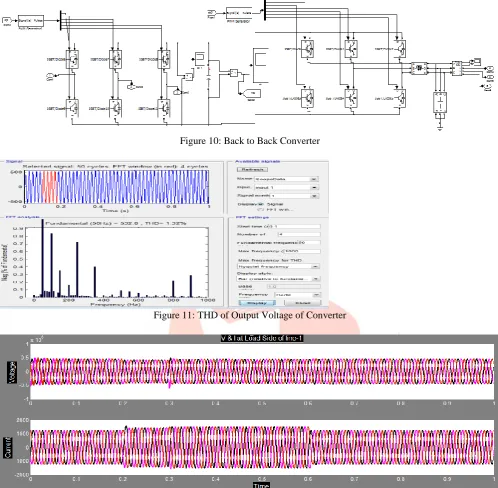The image size is (498, 488).
Task: Click the scope title 'V & I at Load Side'
Action: point(262,338)
